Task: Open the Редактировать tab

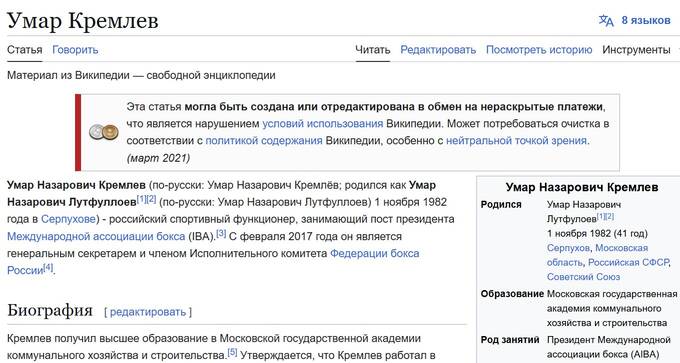Action: [438, 50]
